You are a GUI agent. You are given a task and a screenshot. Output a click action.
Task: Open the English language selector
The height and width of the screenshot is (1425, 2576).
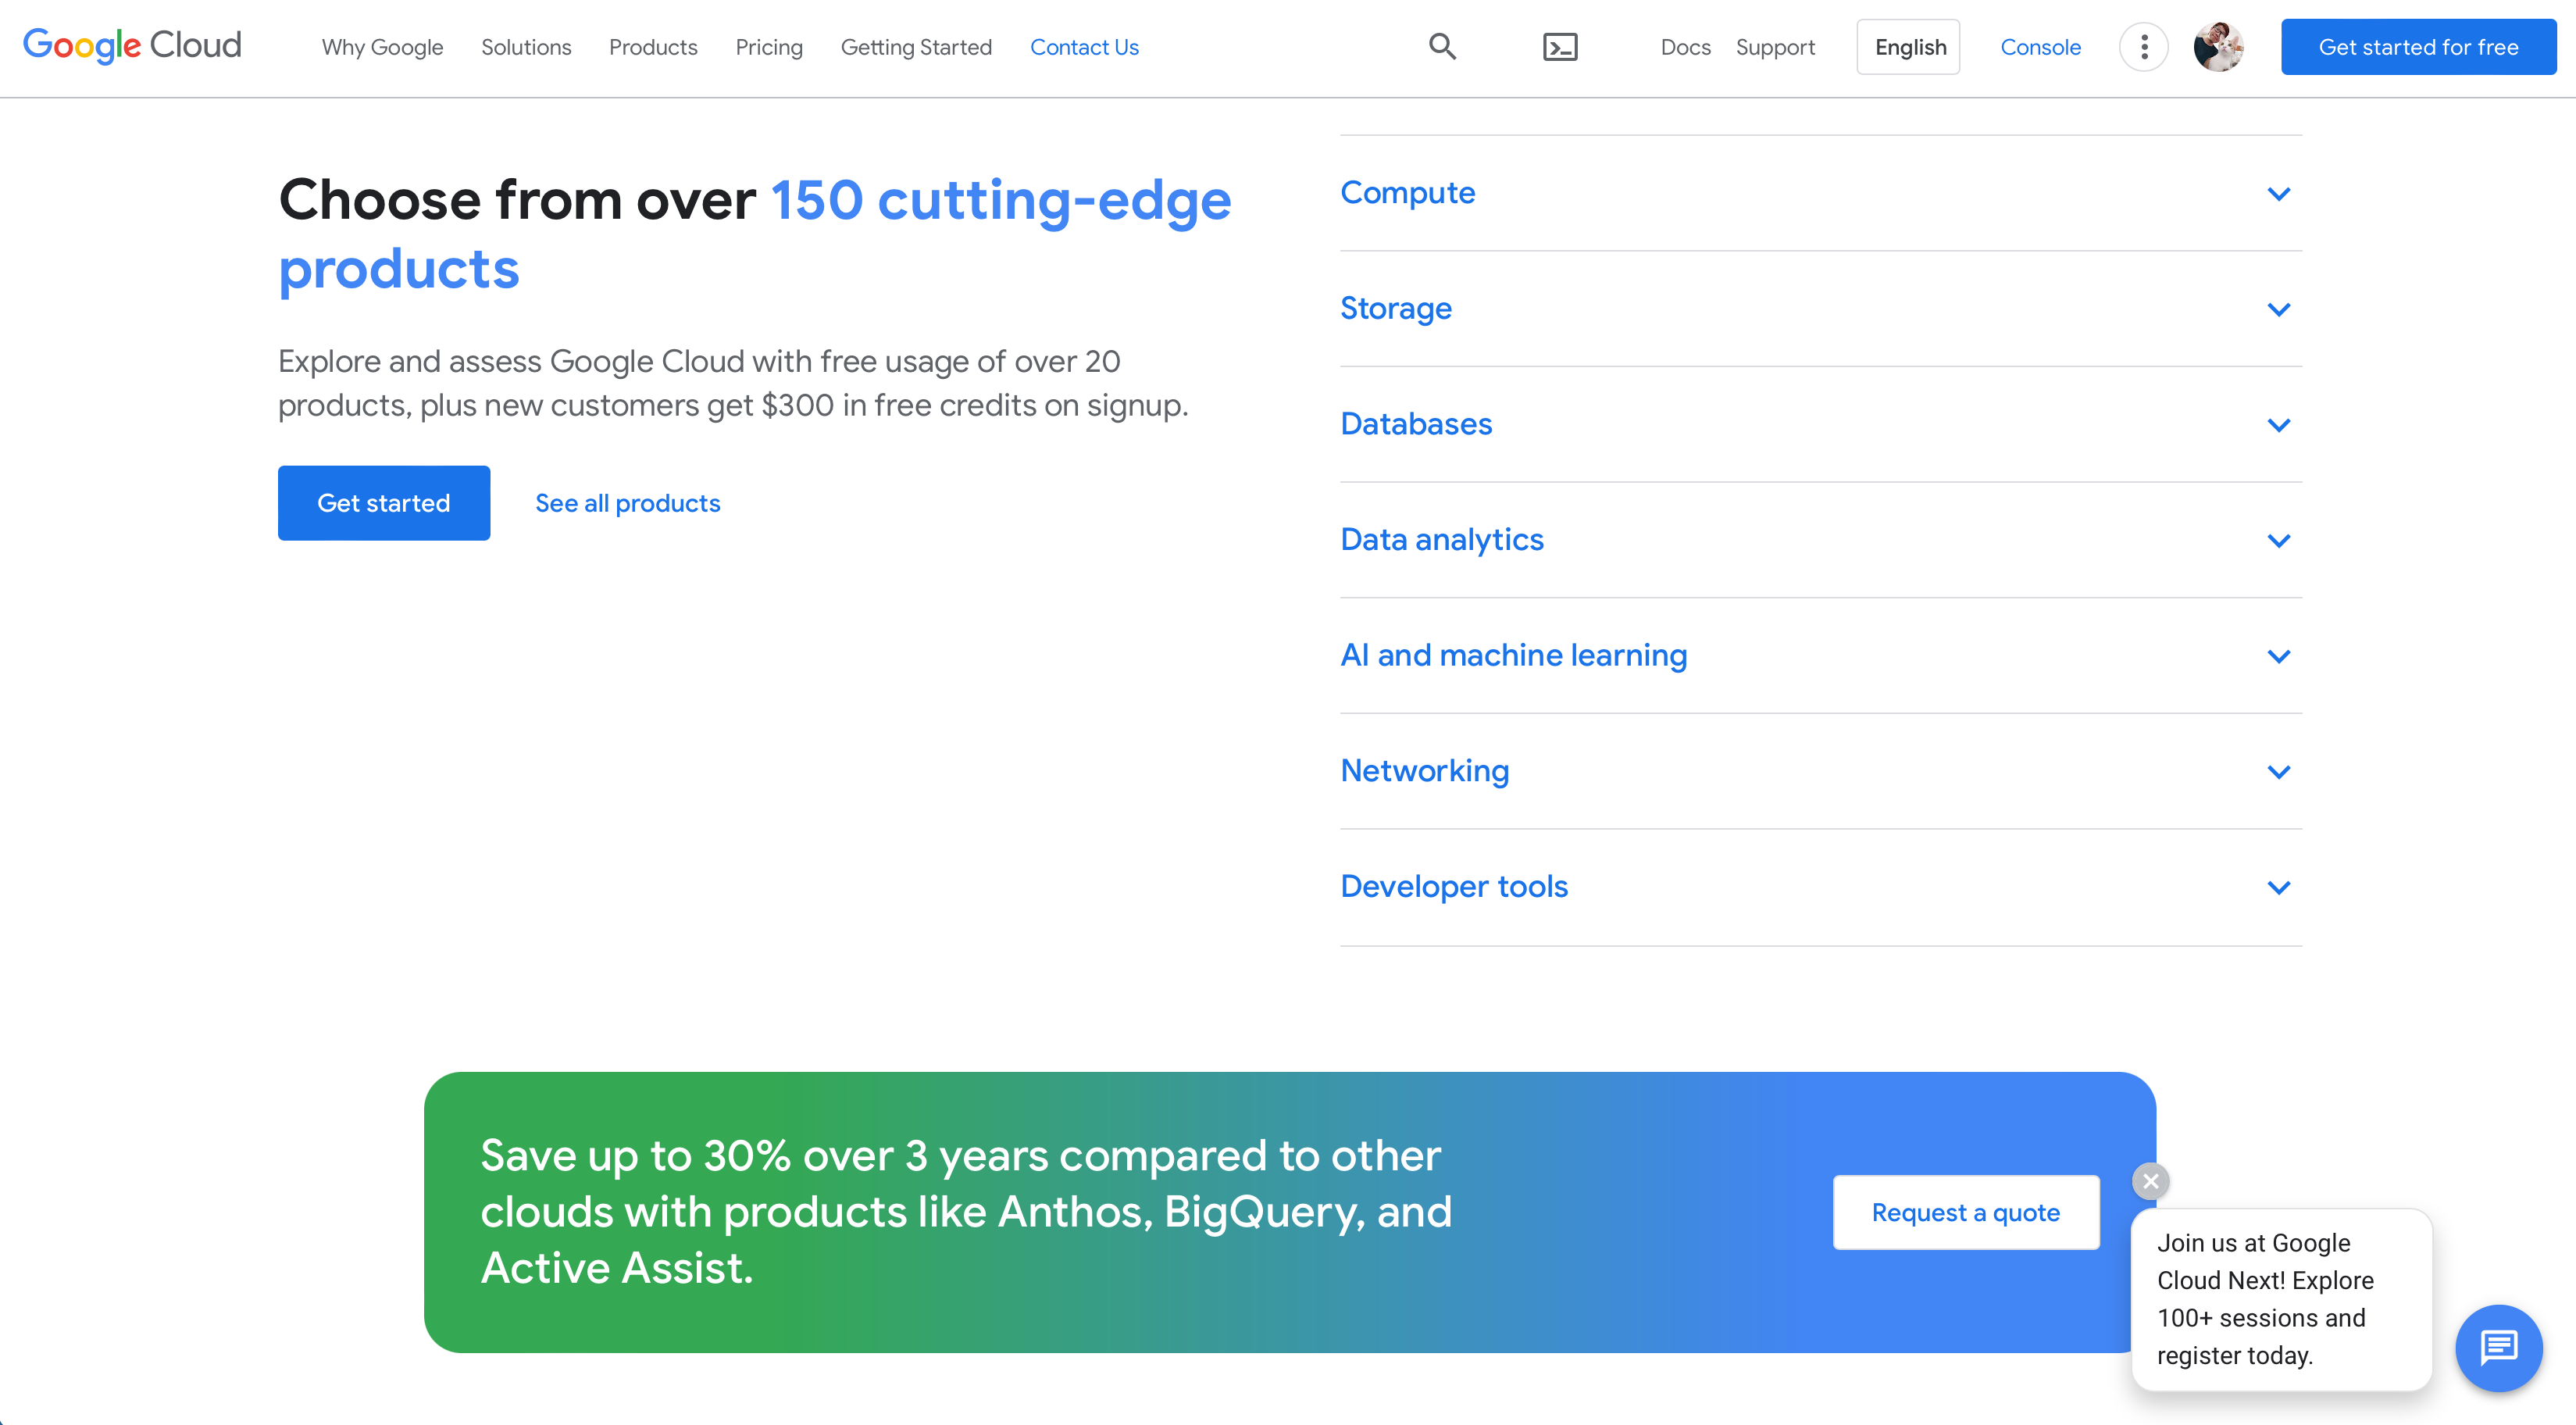click(x=1909, y=47)
